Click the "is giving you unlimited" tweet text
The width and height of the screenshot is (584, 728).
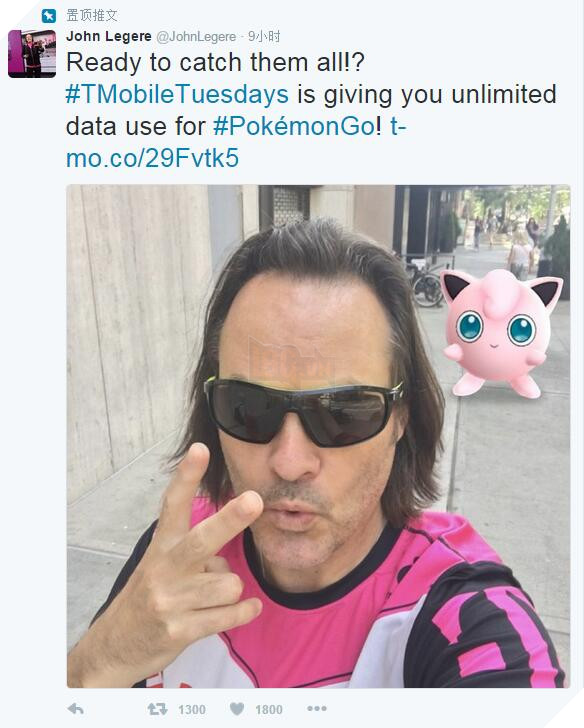[427, 94]
